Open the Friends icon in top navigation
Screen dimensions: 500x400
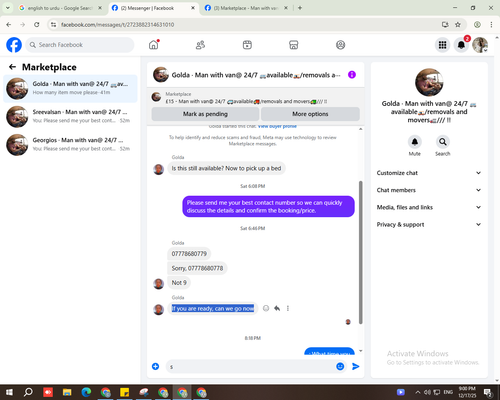click(x=200, y=45)
